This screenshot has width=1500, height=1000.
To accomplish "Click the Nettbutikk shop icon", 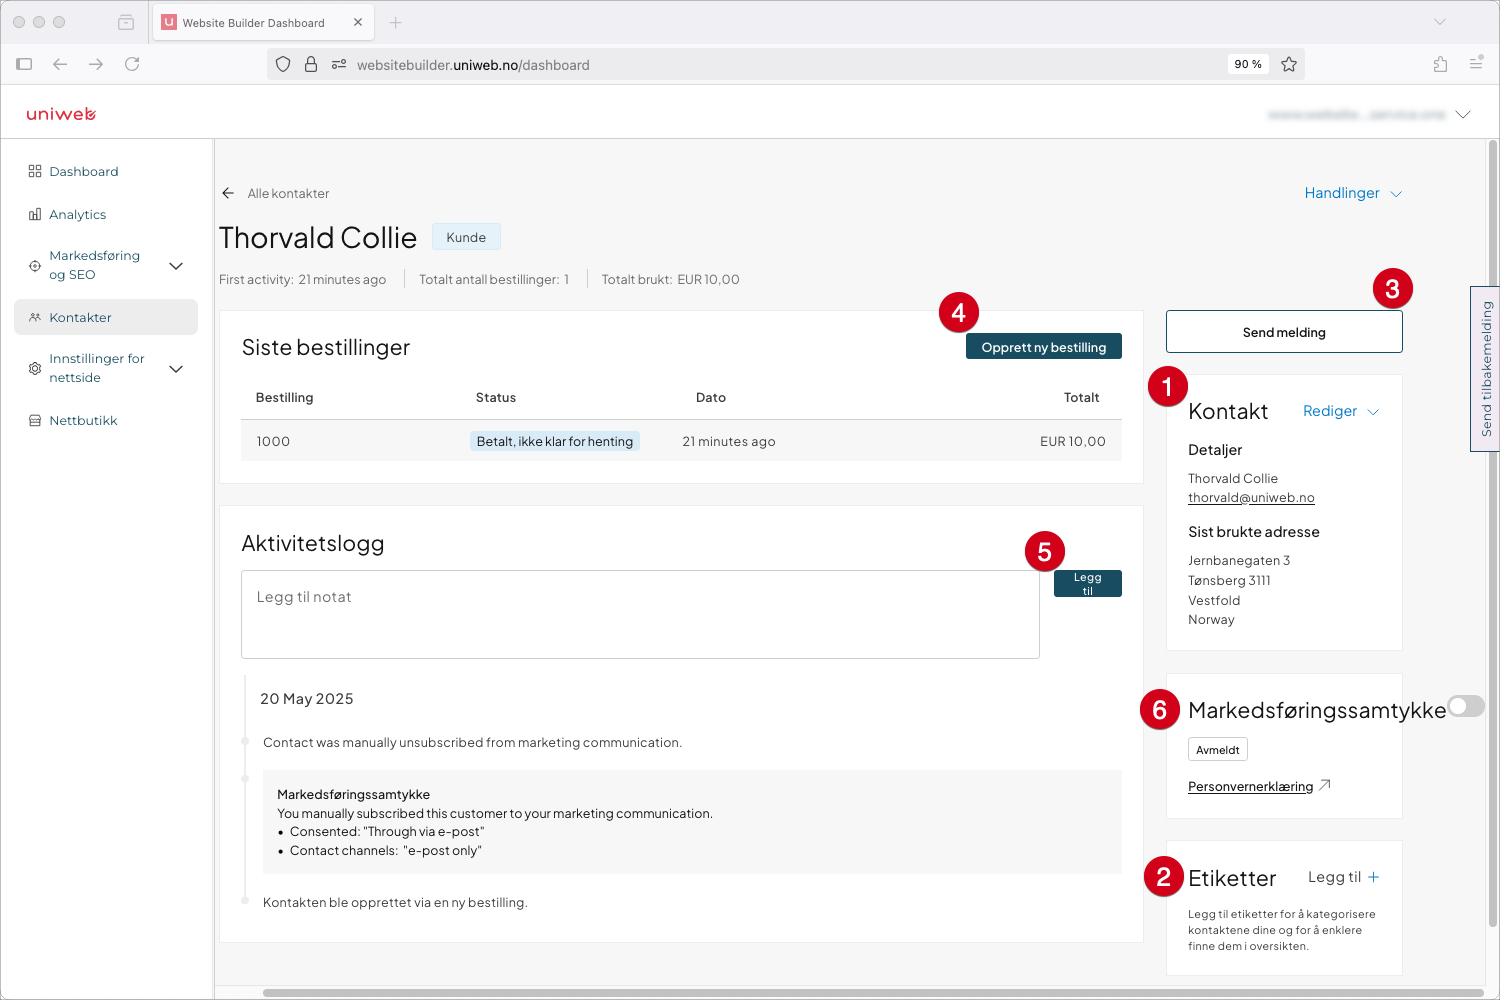I will tap(35, 421).
